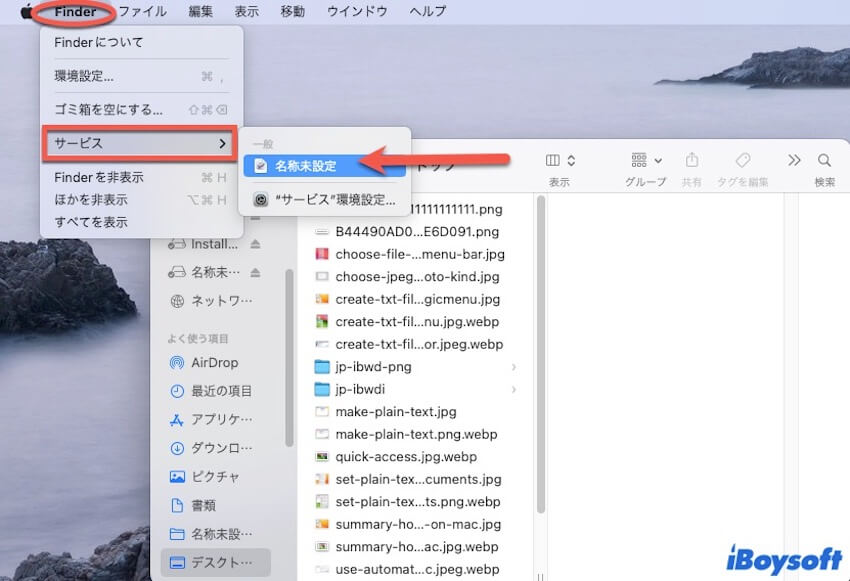Select the make-plain-text.jpg file
This screenshot has width=850, height=581.
tap(396, 412)
